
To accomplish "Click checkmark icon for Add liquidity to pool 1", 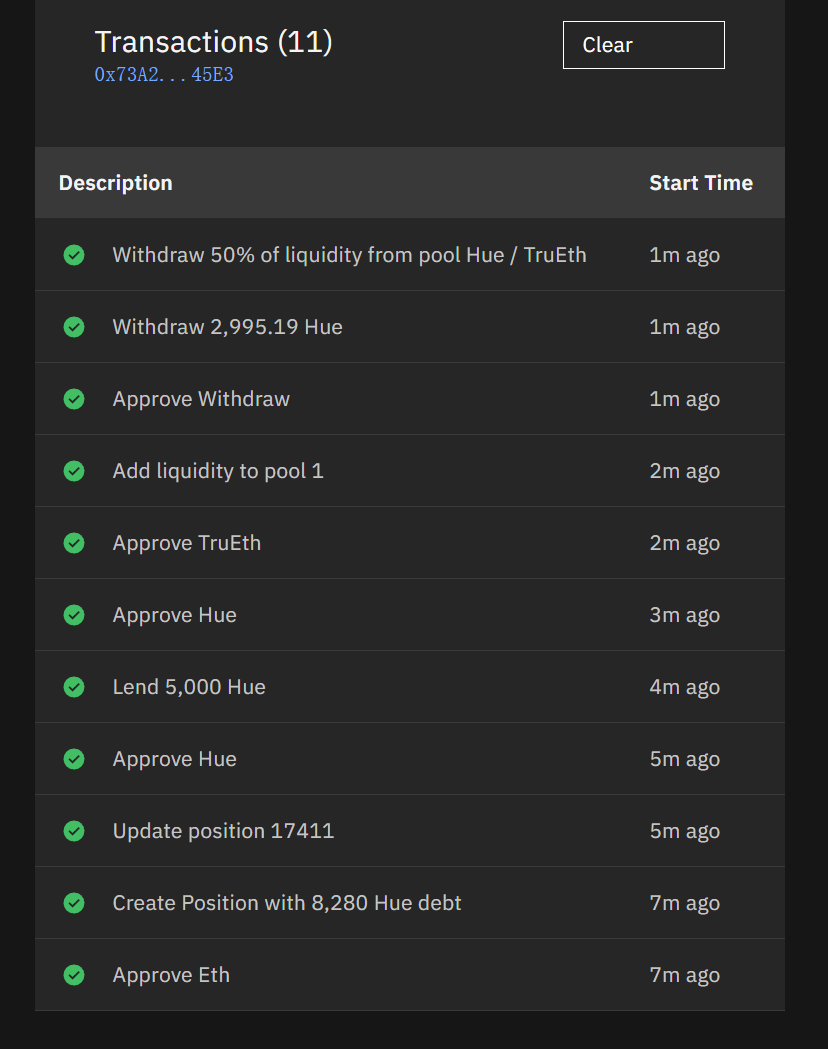I will [74, 471].
